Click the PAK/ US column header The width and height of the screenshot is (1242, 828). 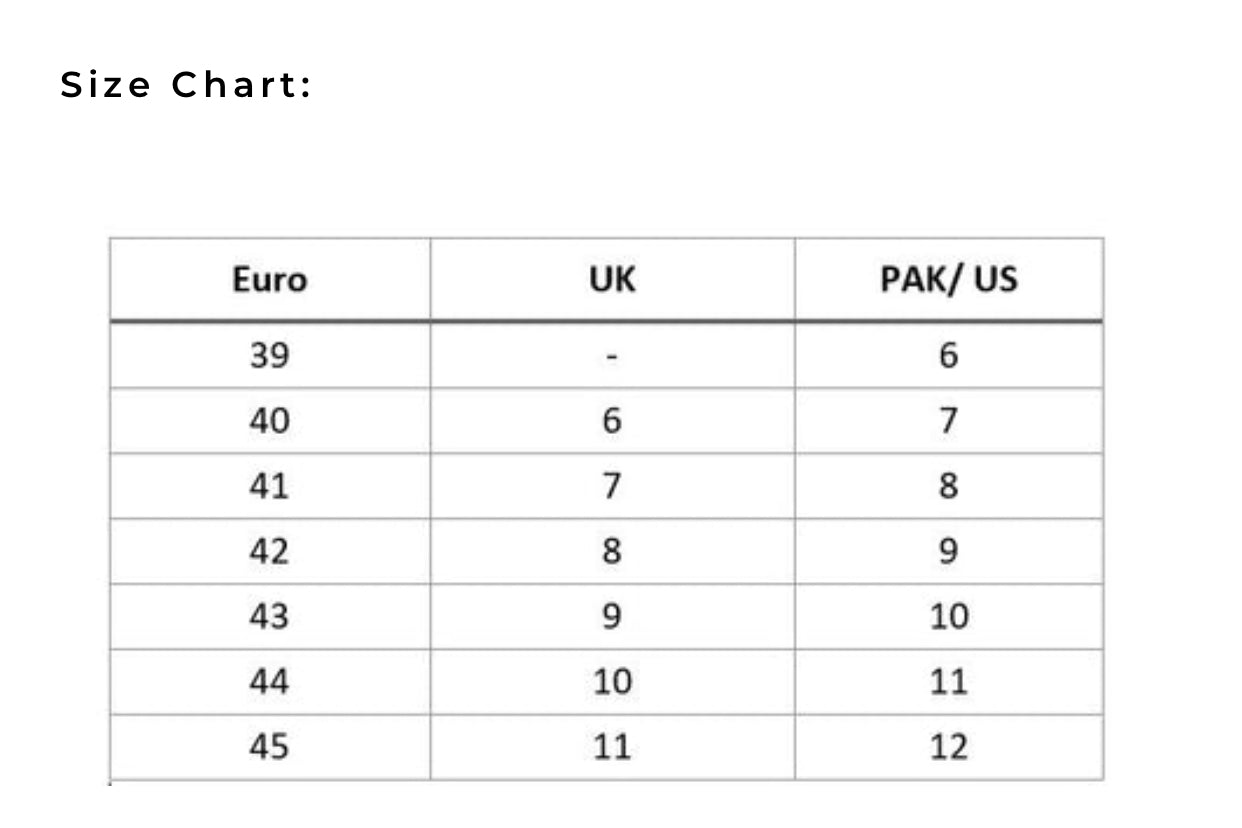(x=948, y=280)
